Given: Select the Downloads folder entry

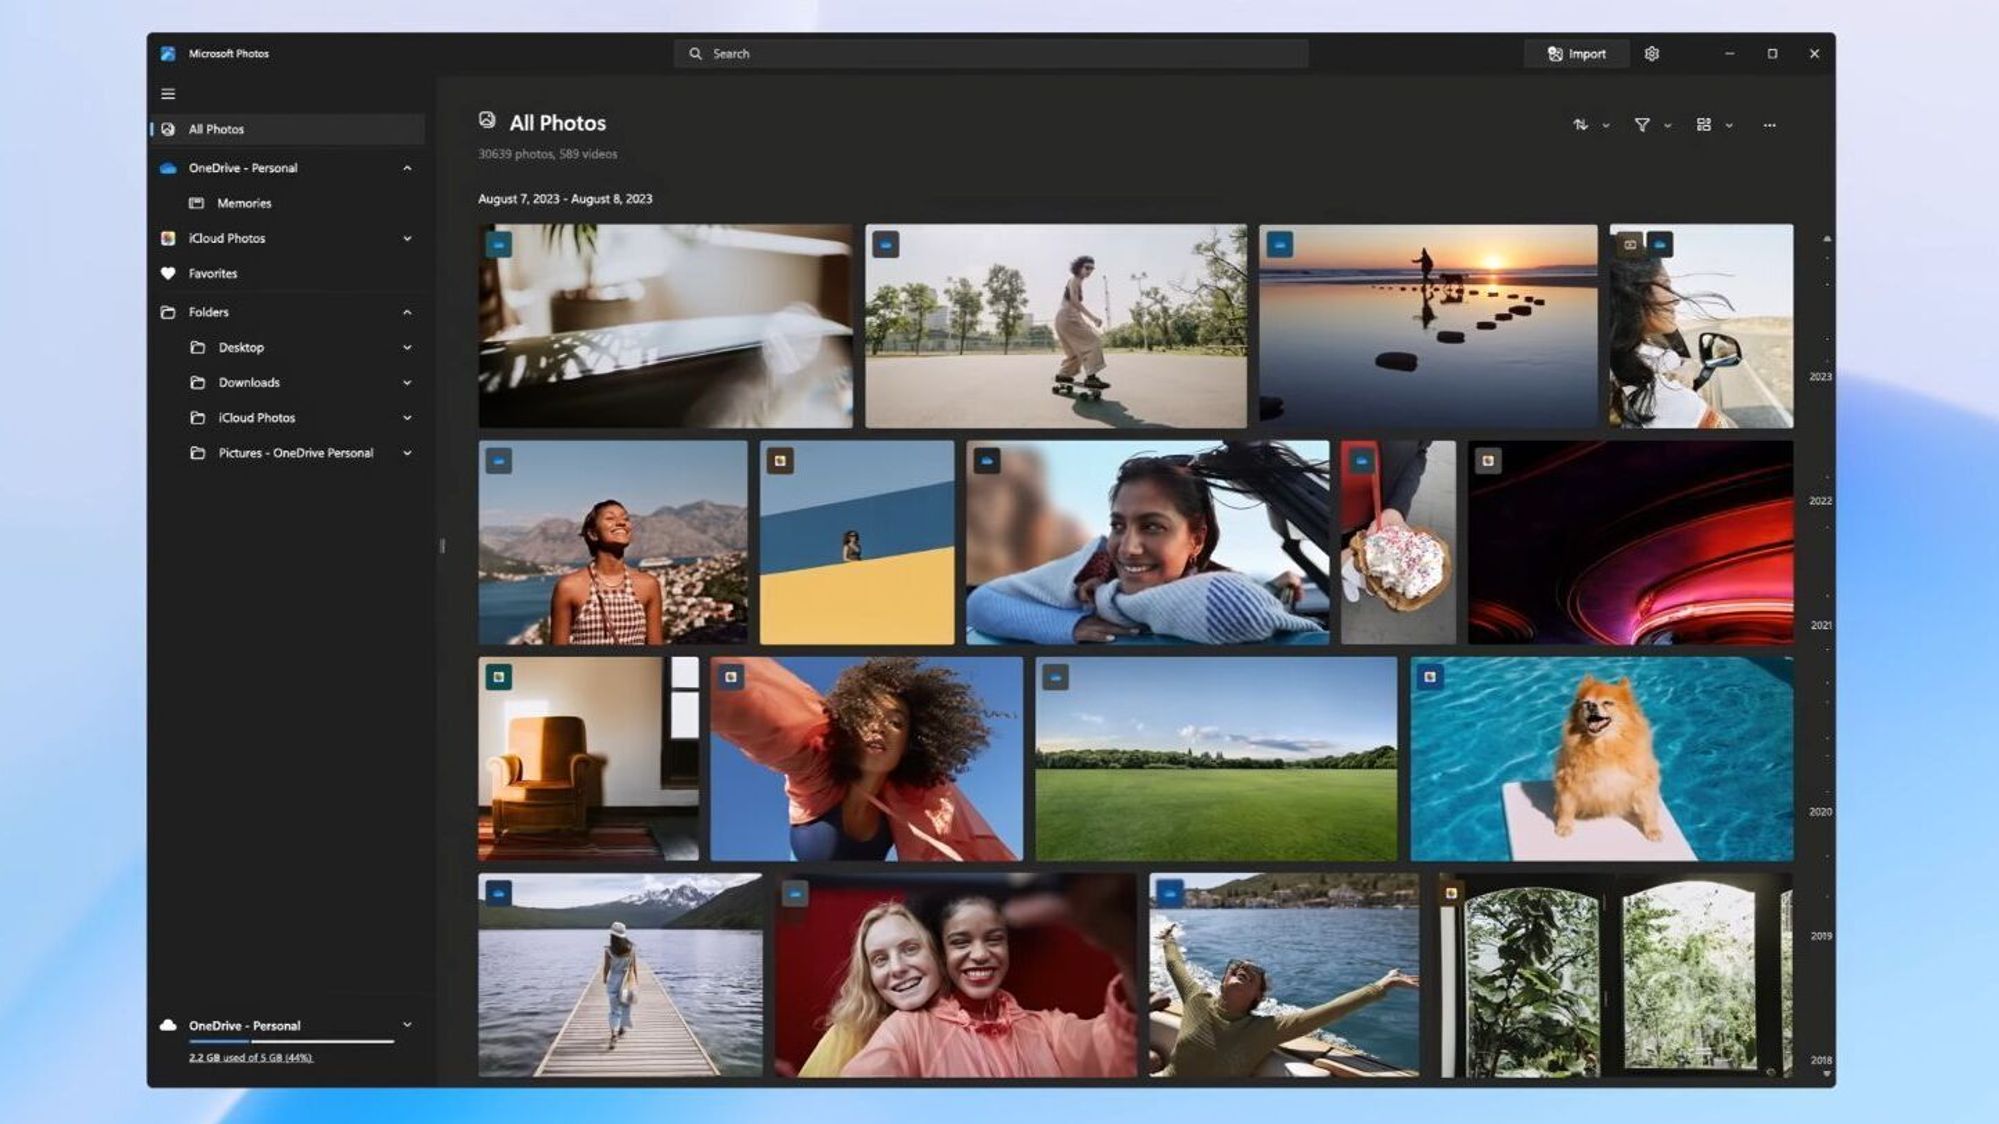Looking at the screenshot, I should coord(288,382).
